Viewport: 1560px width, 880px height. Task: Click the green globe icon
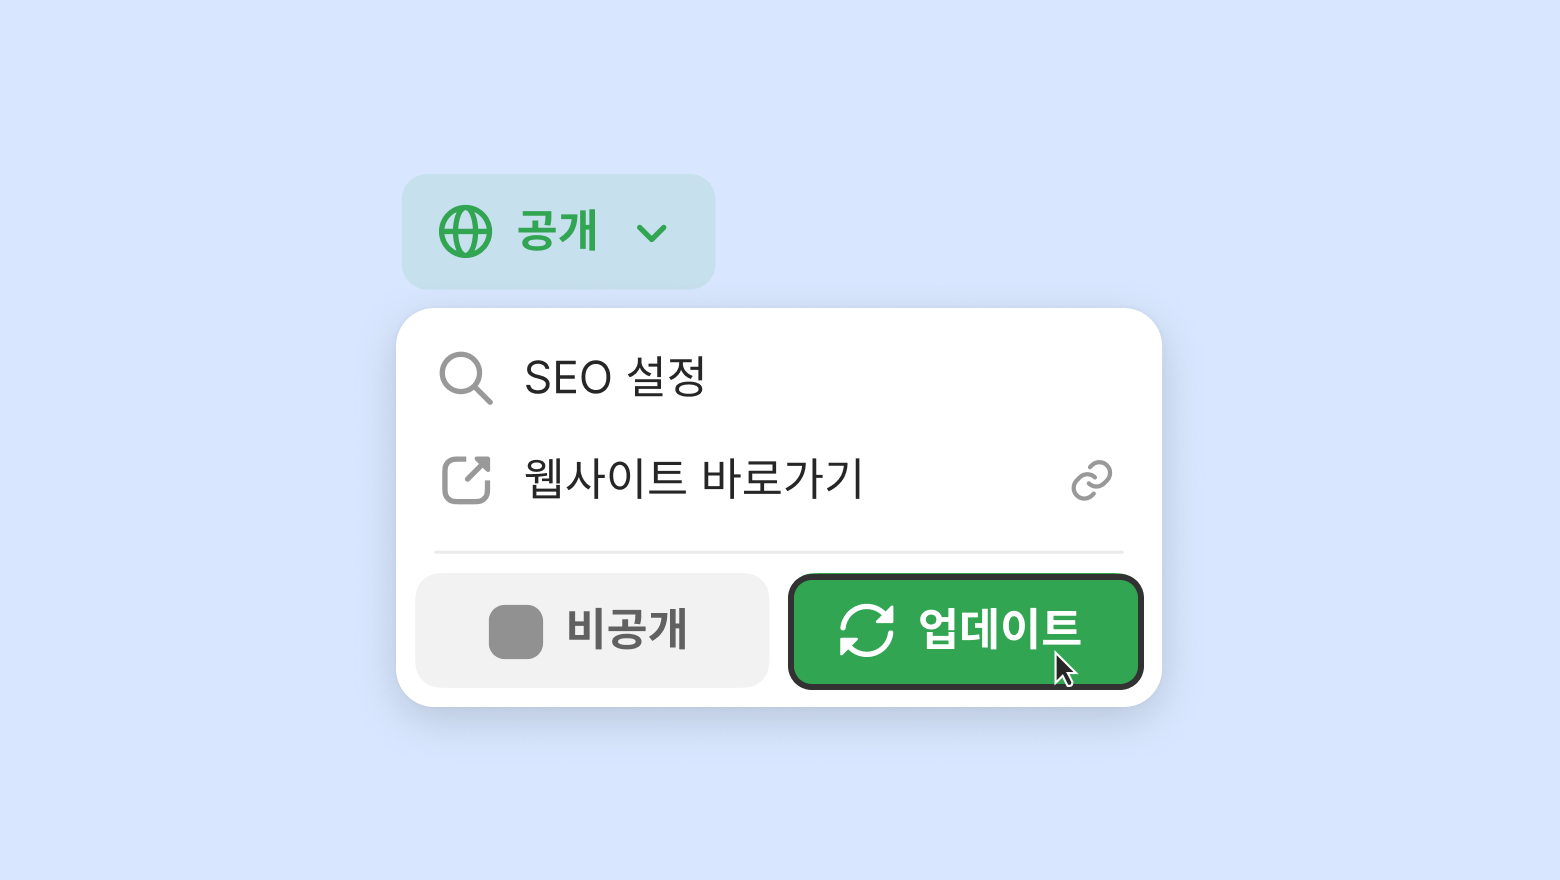[x=466, y=232]
